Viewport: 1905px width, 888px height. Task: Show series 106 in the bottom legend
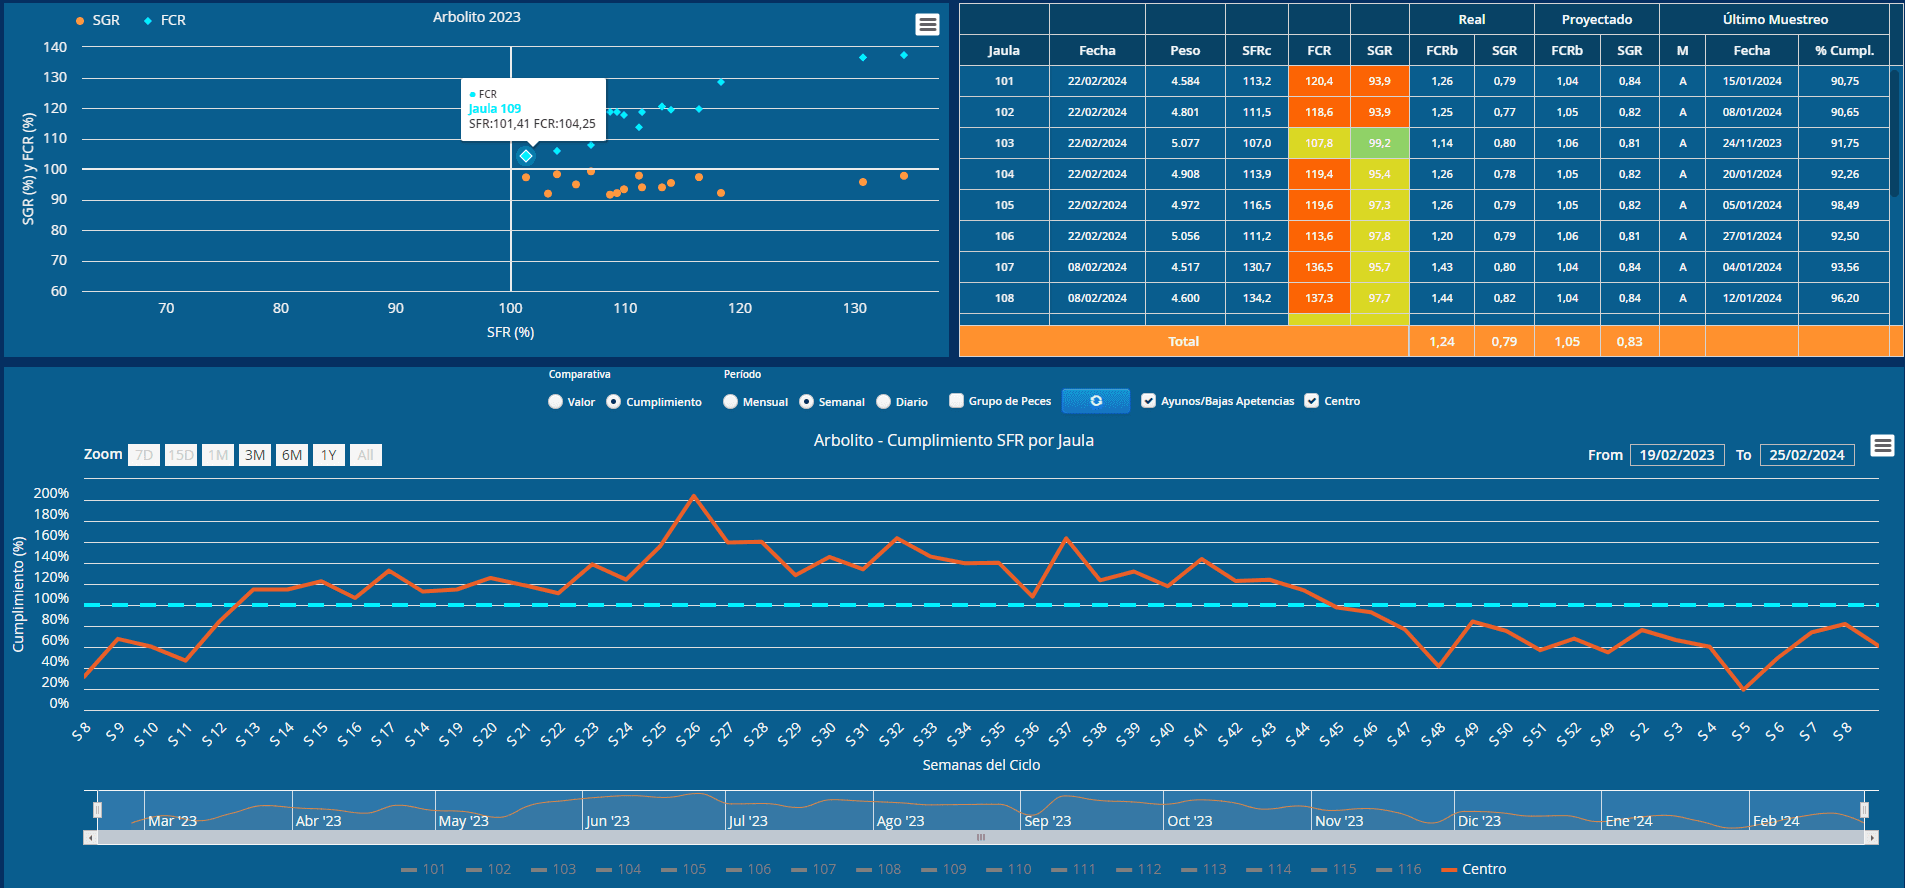[x=748, y=869]
